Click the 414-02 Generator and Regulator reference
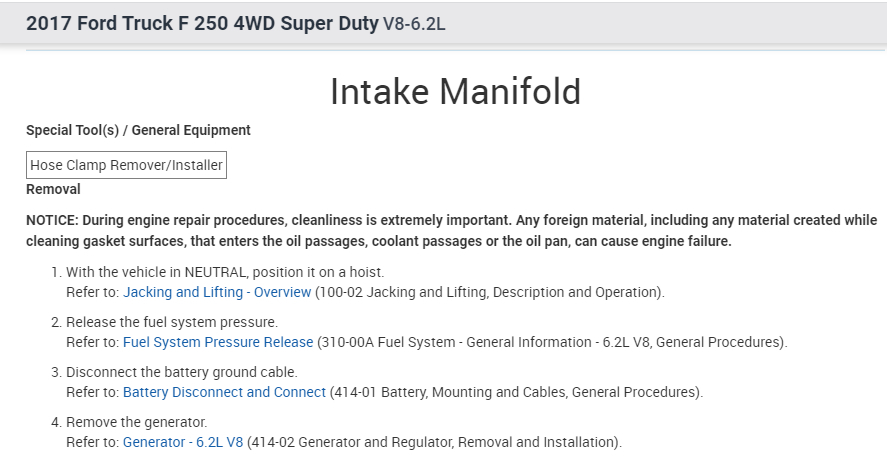This screenshot has width=887, height=459. pyautogui.click(x=435, y=442)
